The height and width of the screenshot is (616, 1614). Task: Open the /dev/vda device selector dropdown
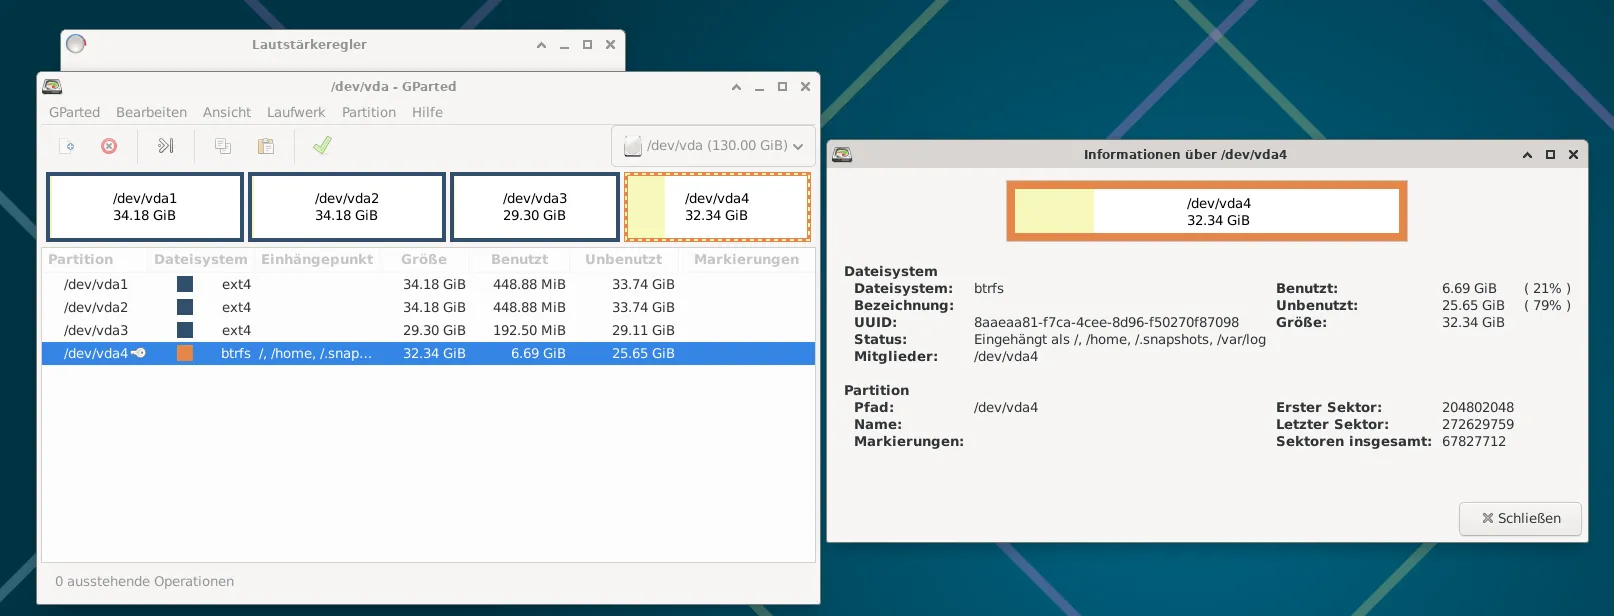[713, 146]
